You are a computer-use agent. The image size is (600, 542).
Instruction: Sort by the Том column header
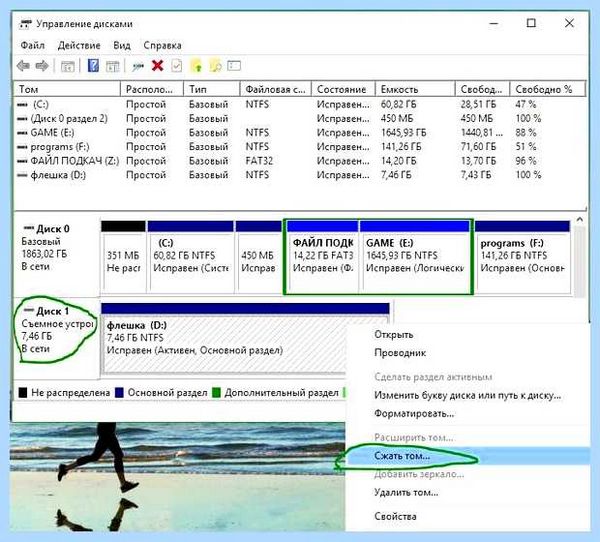67,89
